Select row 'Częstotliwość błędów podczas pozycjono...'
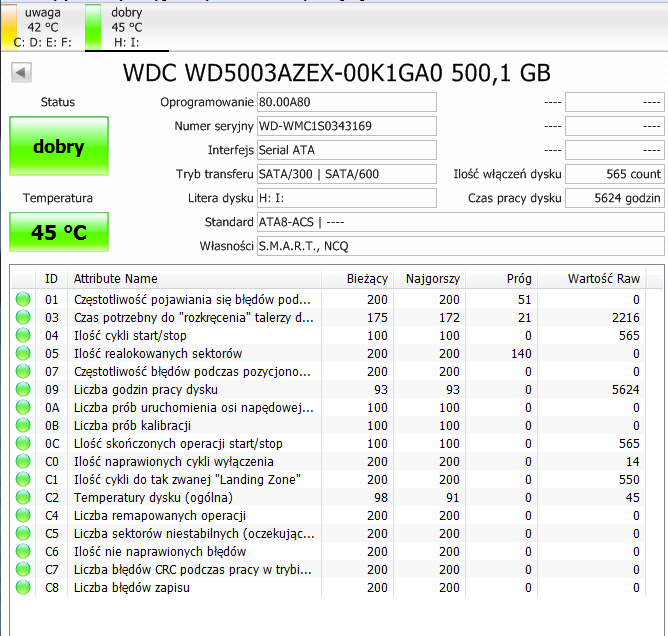 point(328,371)
